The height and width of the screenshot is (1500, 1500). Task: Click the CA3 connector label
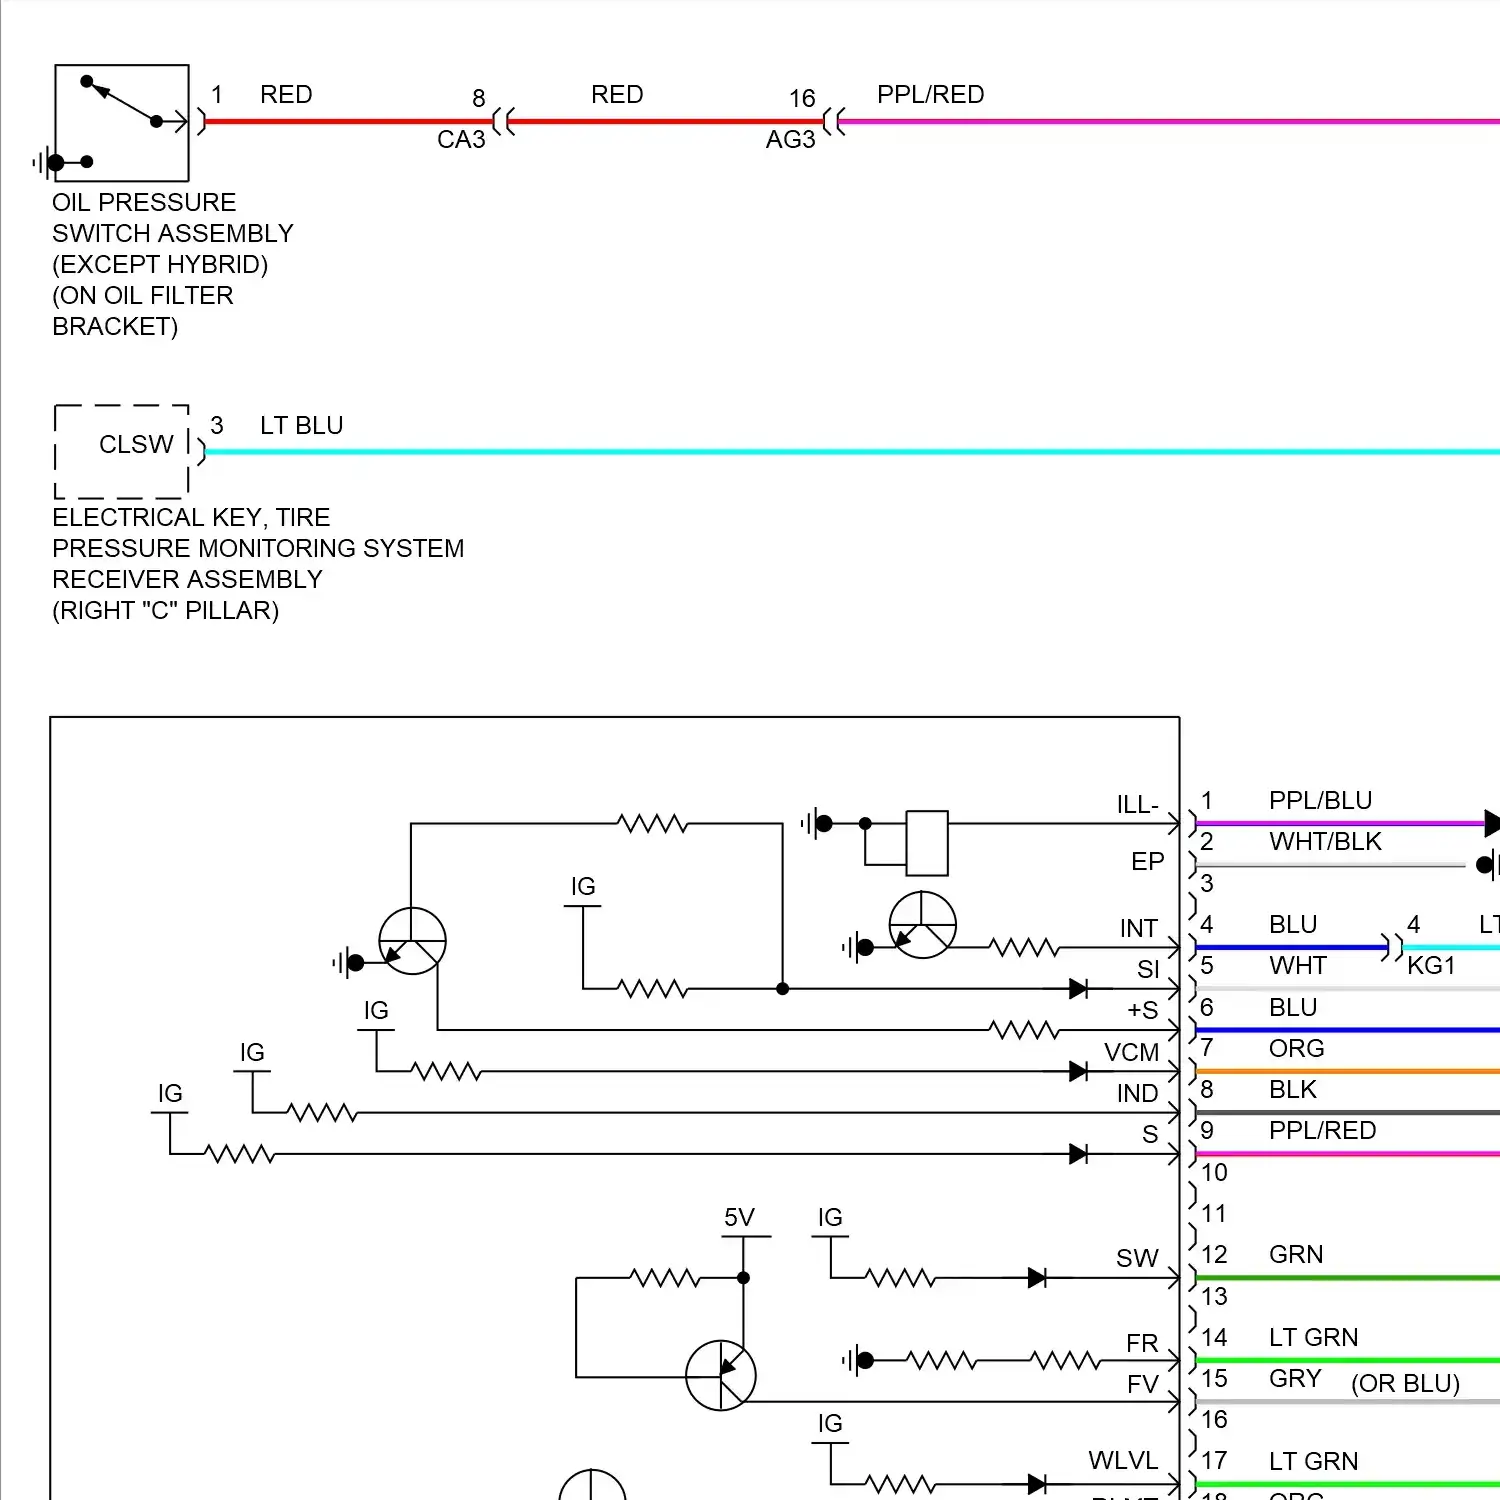[x=461, y=139]
